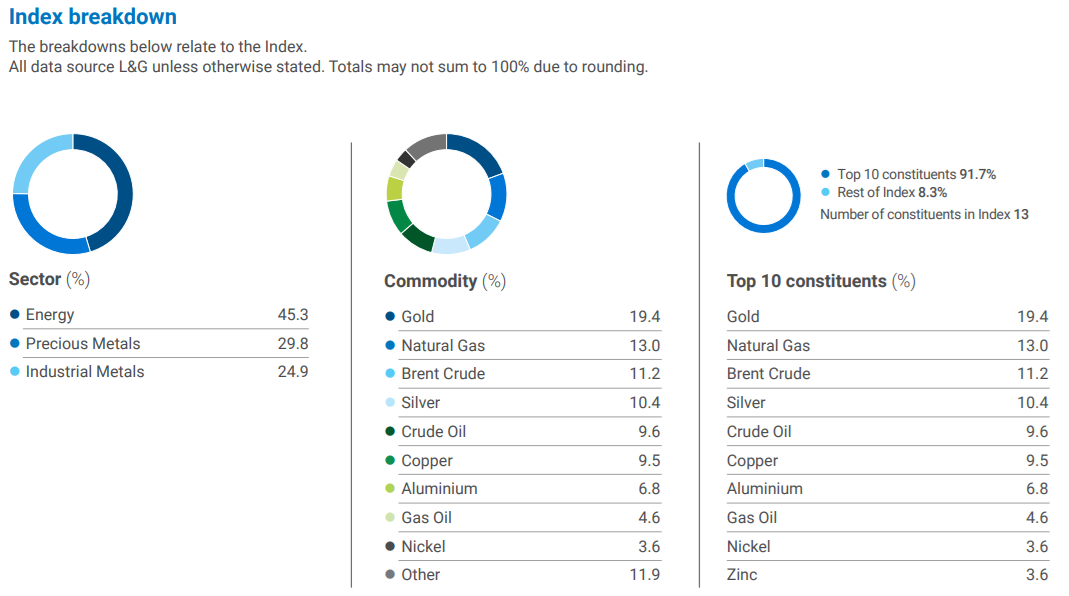Click 'Number of constituents in Index 13' text
The height and width of the screenshot is (596, 1069).
click(x=924, y=214)
